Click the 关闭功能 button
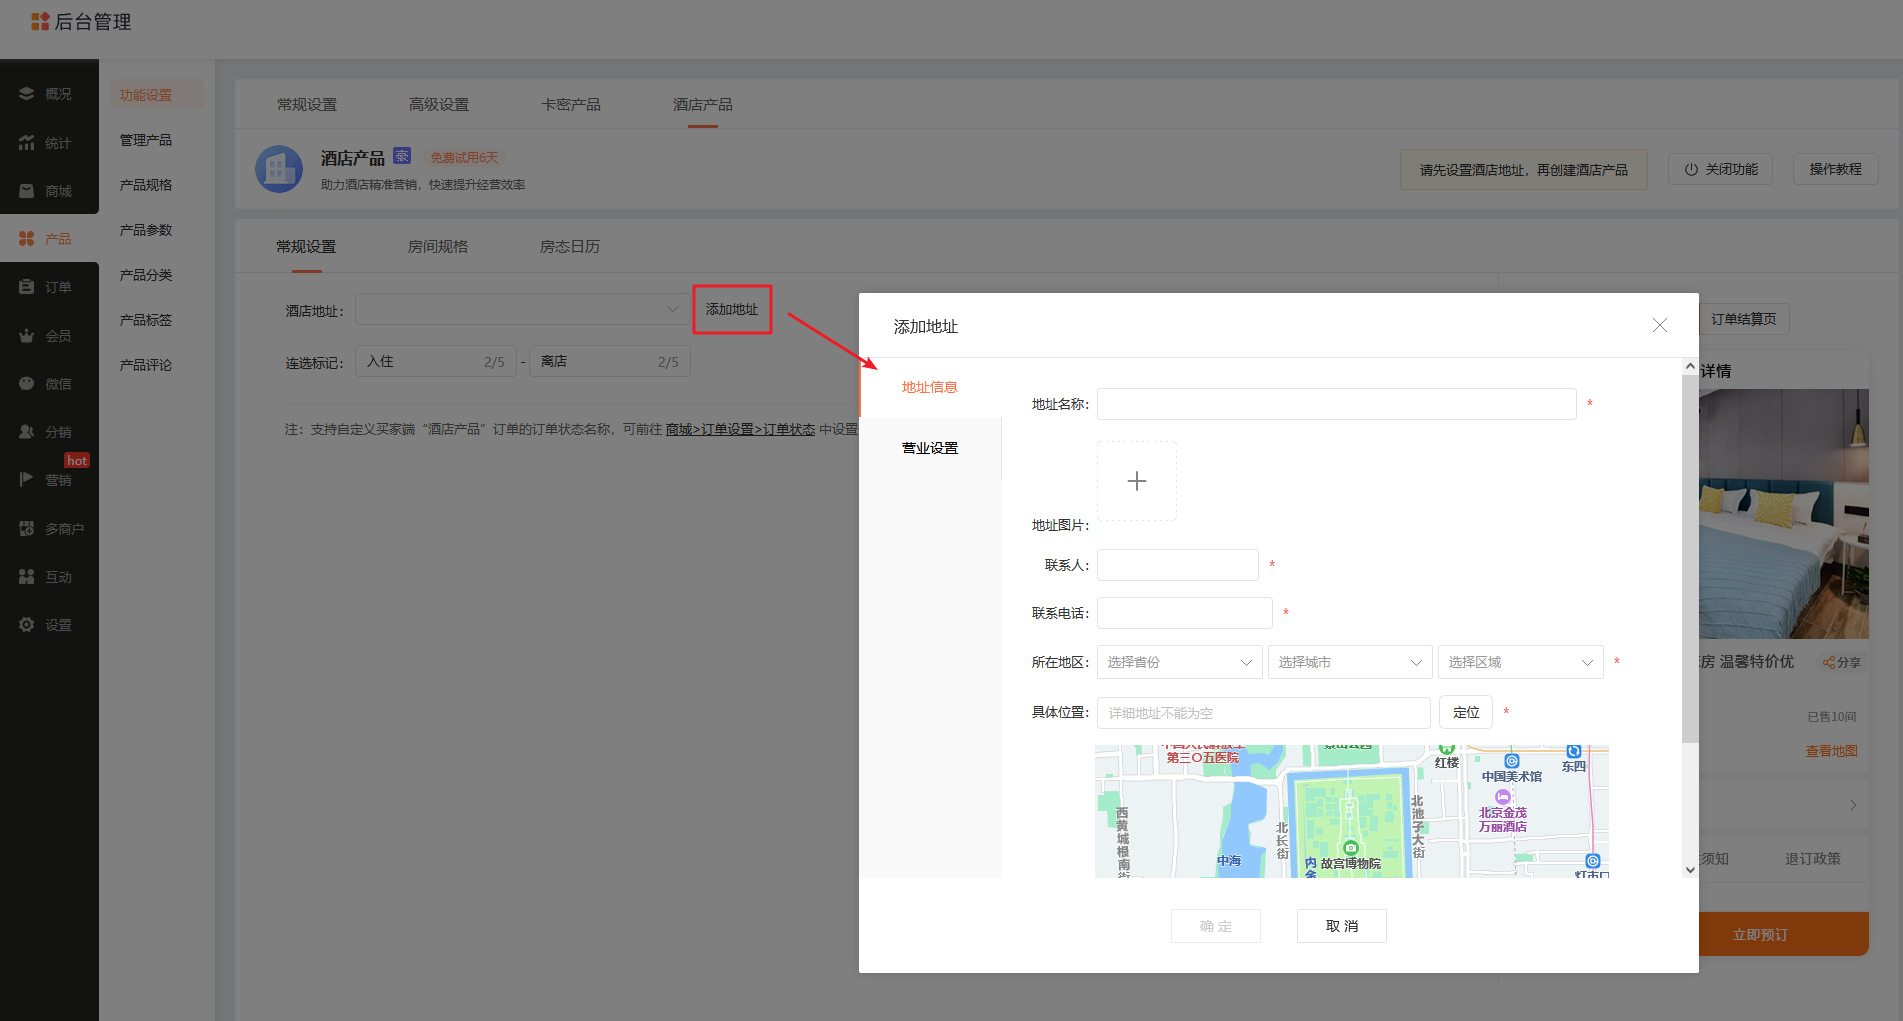This screenshot has width=1903, height=1021. (1721, 169)
